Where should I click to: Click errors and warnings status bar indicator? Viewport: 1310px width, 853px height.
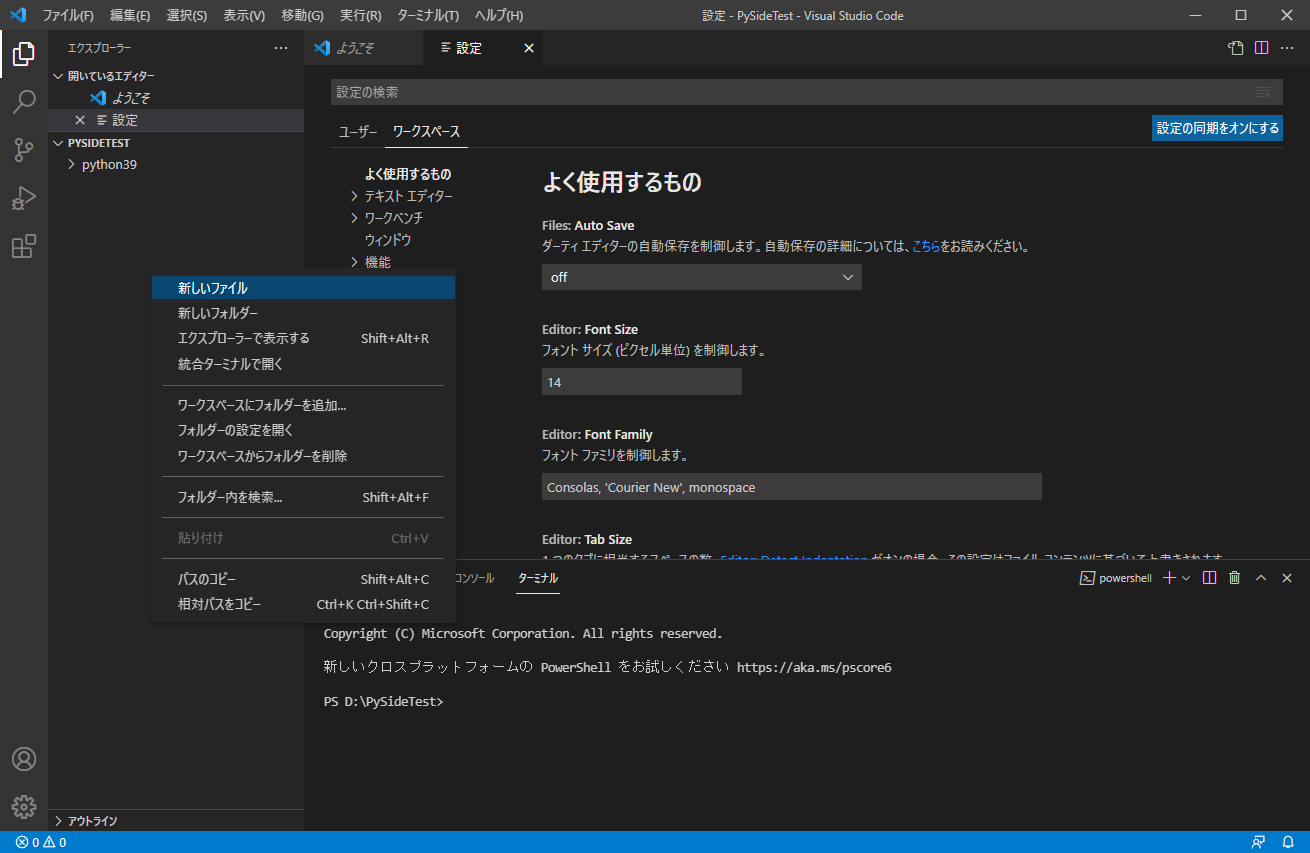point(41,842)
